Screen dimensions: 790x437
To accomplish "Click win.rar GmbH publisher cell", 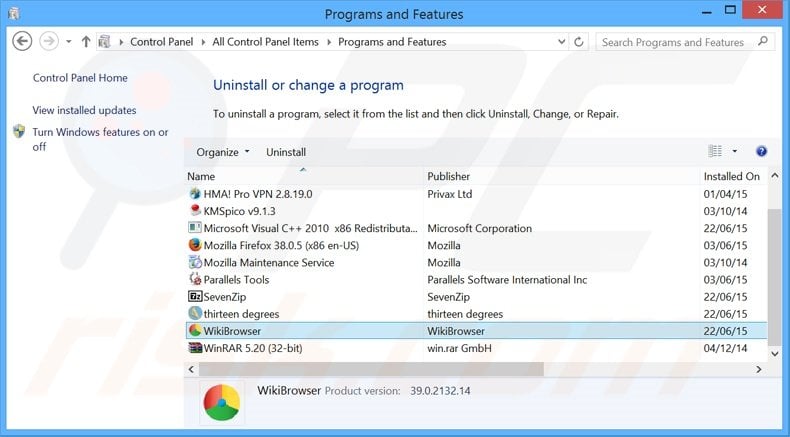I will click(459, 348).
